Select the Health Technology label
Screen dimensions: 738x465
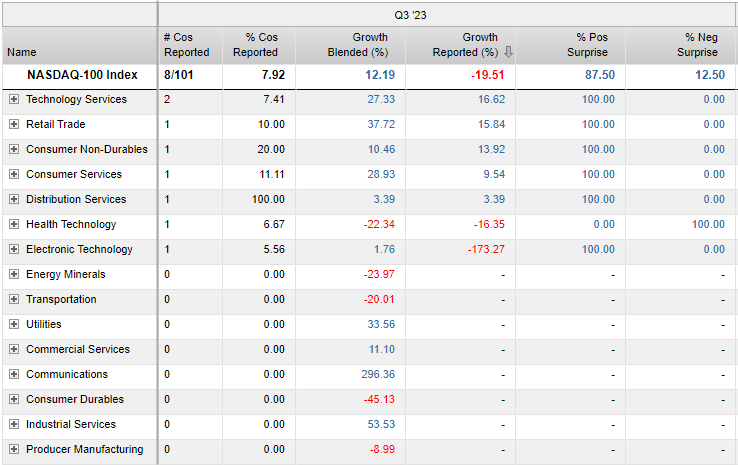click(x=71, y=224)
